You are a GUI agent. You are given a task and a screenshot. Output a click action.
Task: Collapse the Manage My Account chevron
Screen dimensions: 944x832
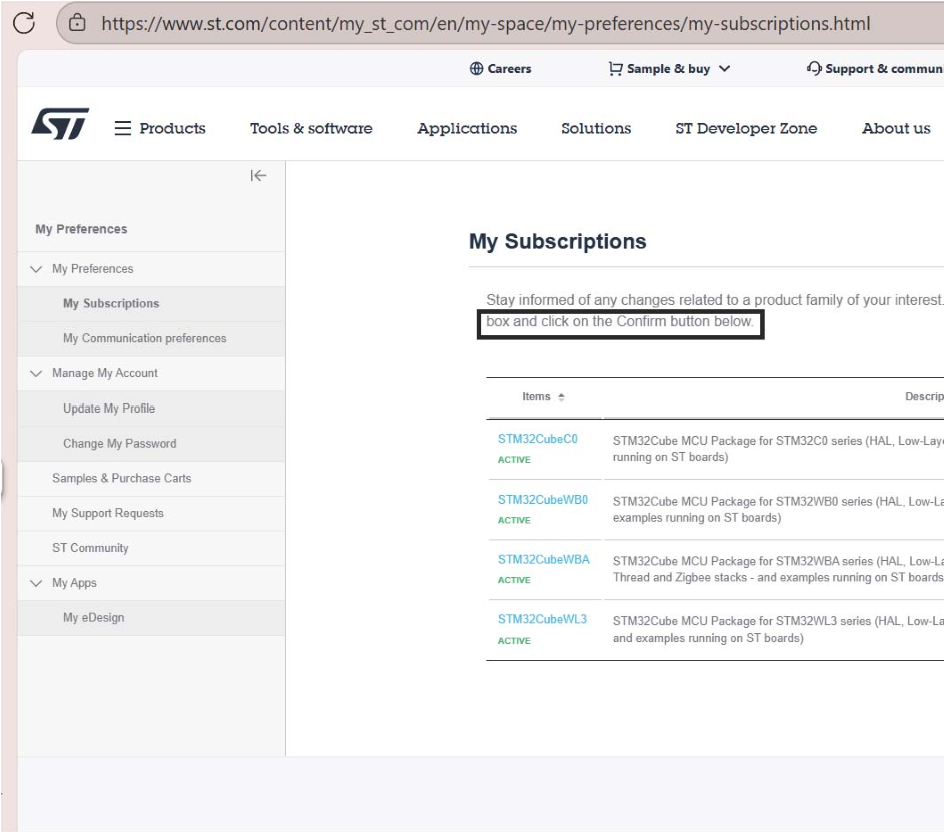(36, 373)
